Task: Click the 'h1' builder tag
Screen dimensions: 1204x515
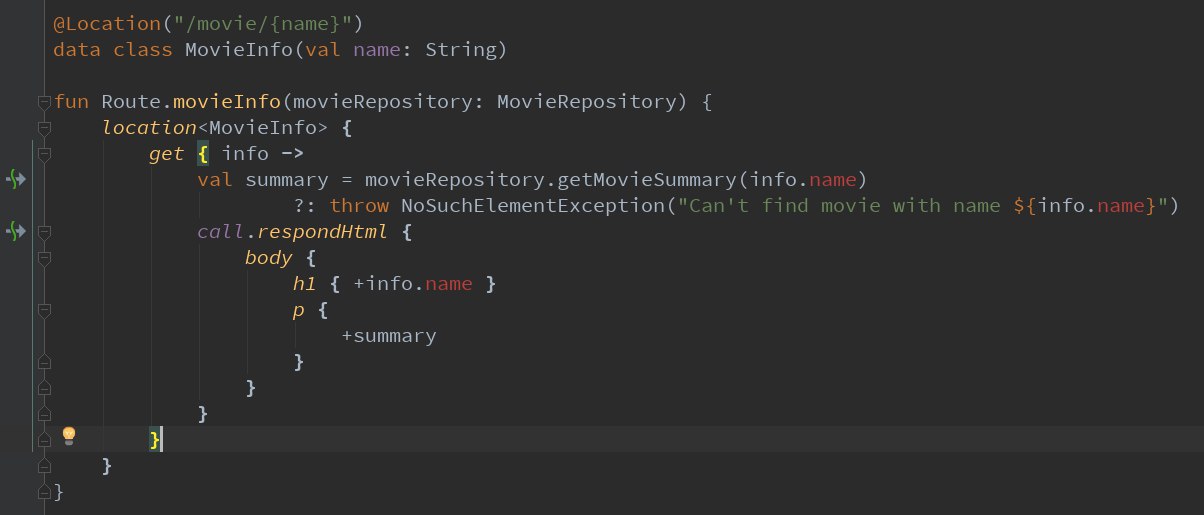Action: tap(305, 283)
